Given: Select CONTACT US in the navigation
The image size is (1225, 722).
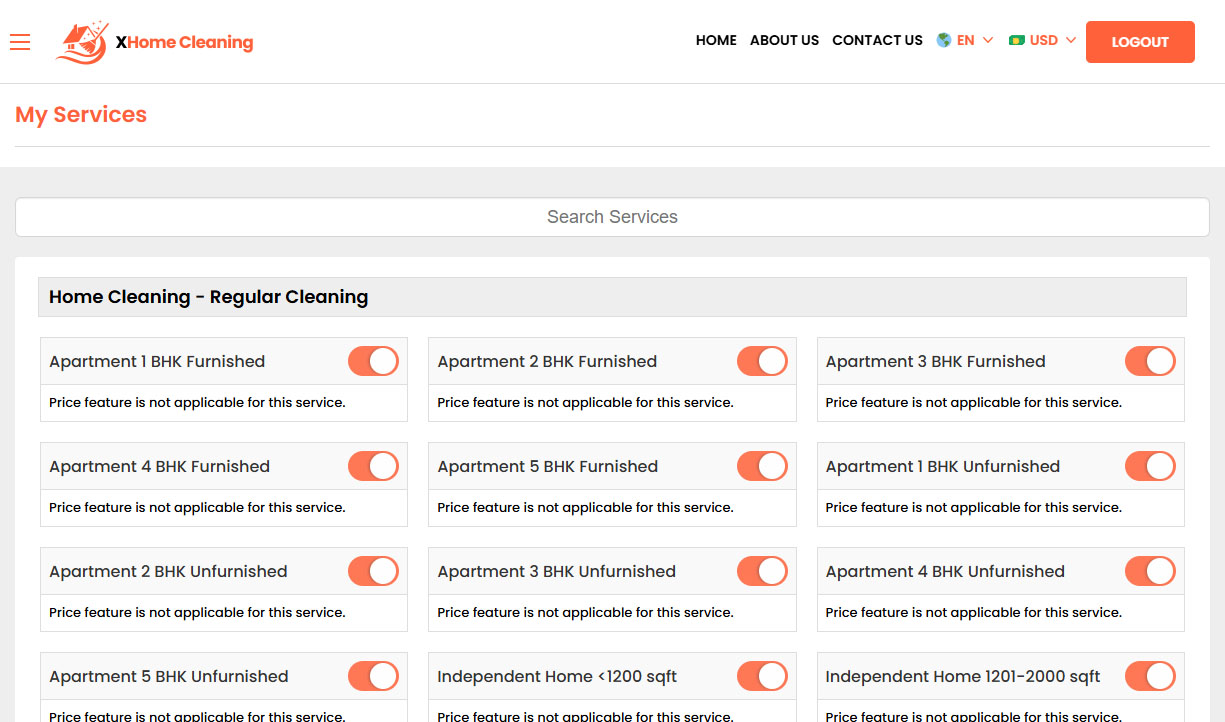Looking at the screenshot, I should [877, 40].
